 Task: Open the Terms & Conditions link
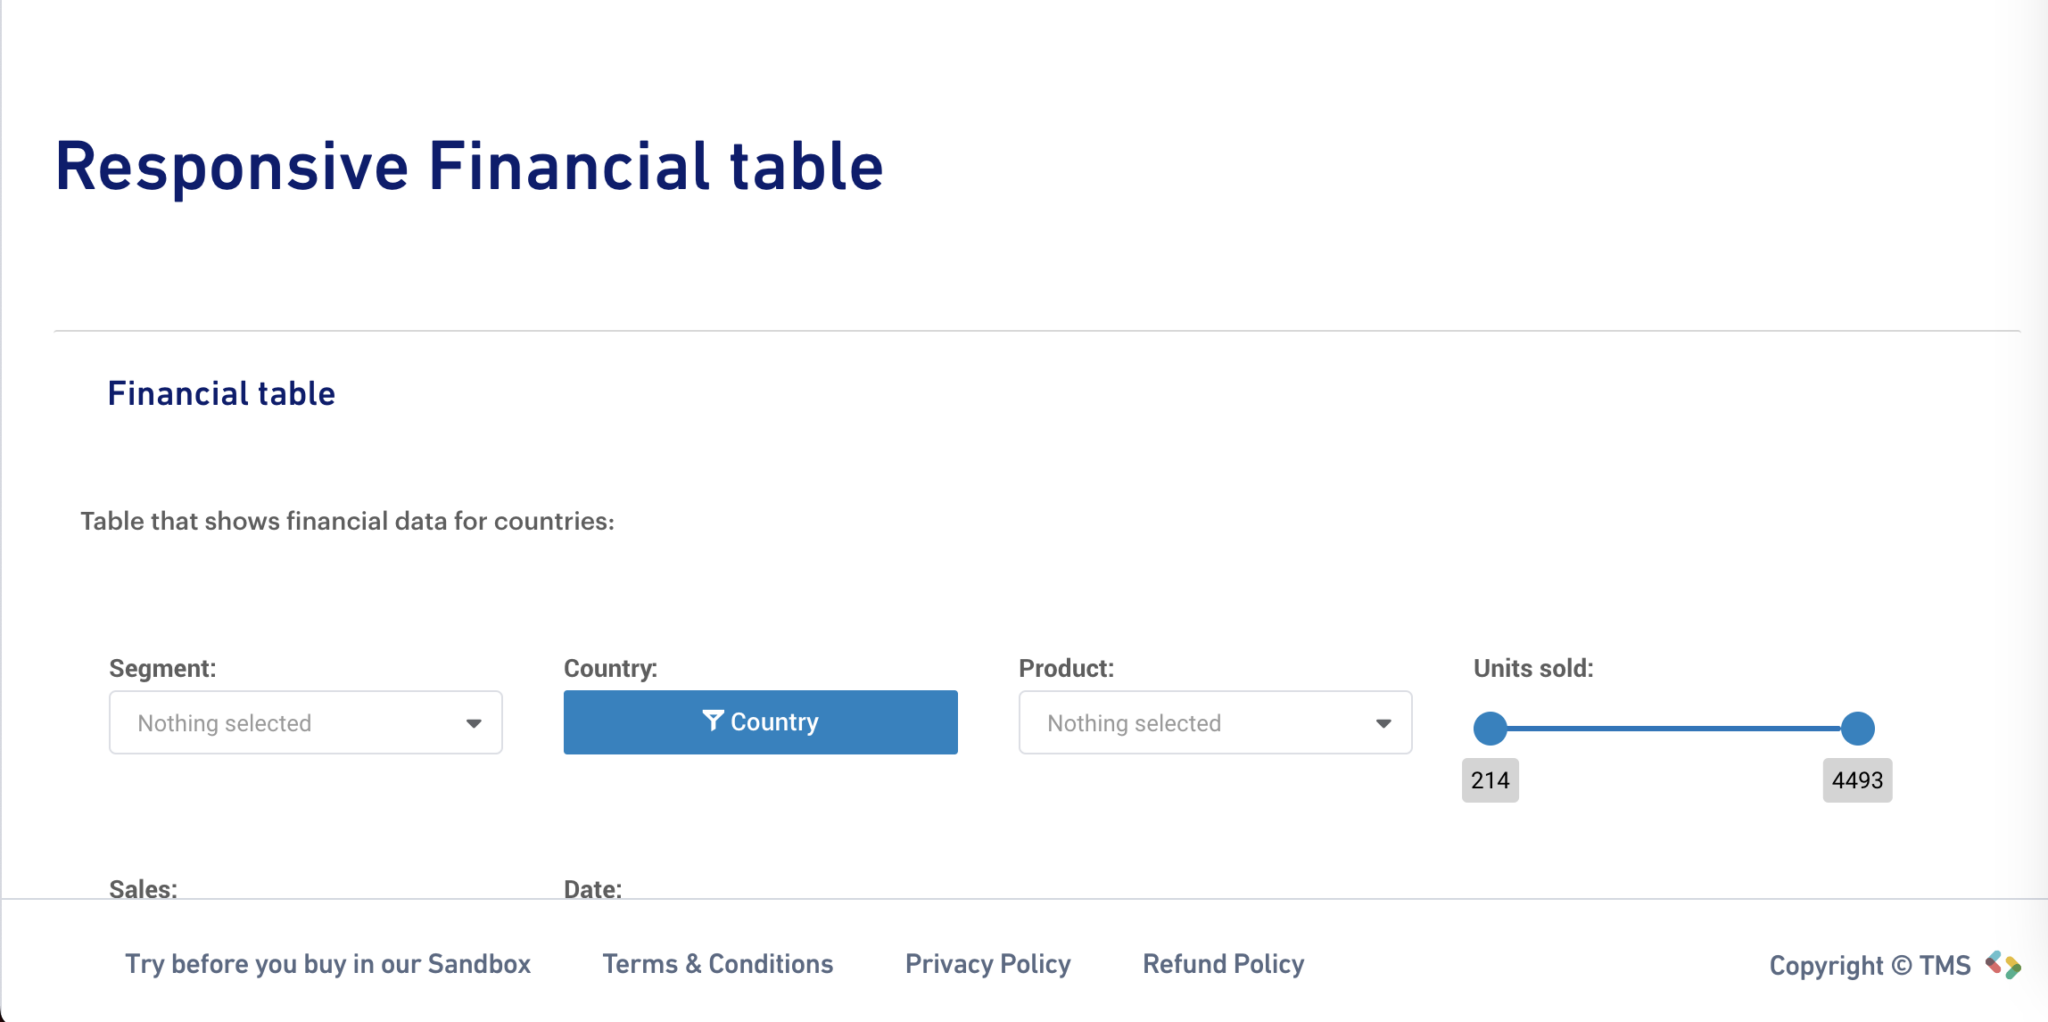[x=718, y=964]
